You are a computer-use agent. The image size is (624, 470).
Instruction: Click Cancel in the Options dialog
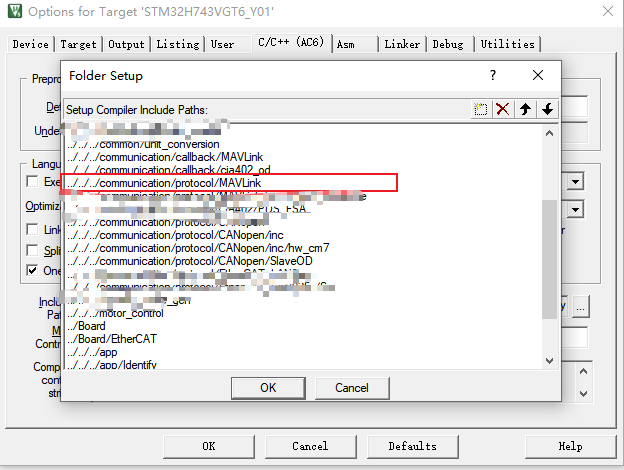(x=310, y=447)
